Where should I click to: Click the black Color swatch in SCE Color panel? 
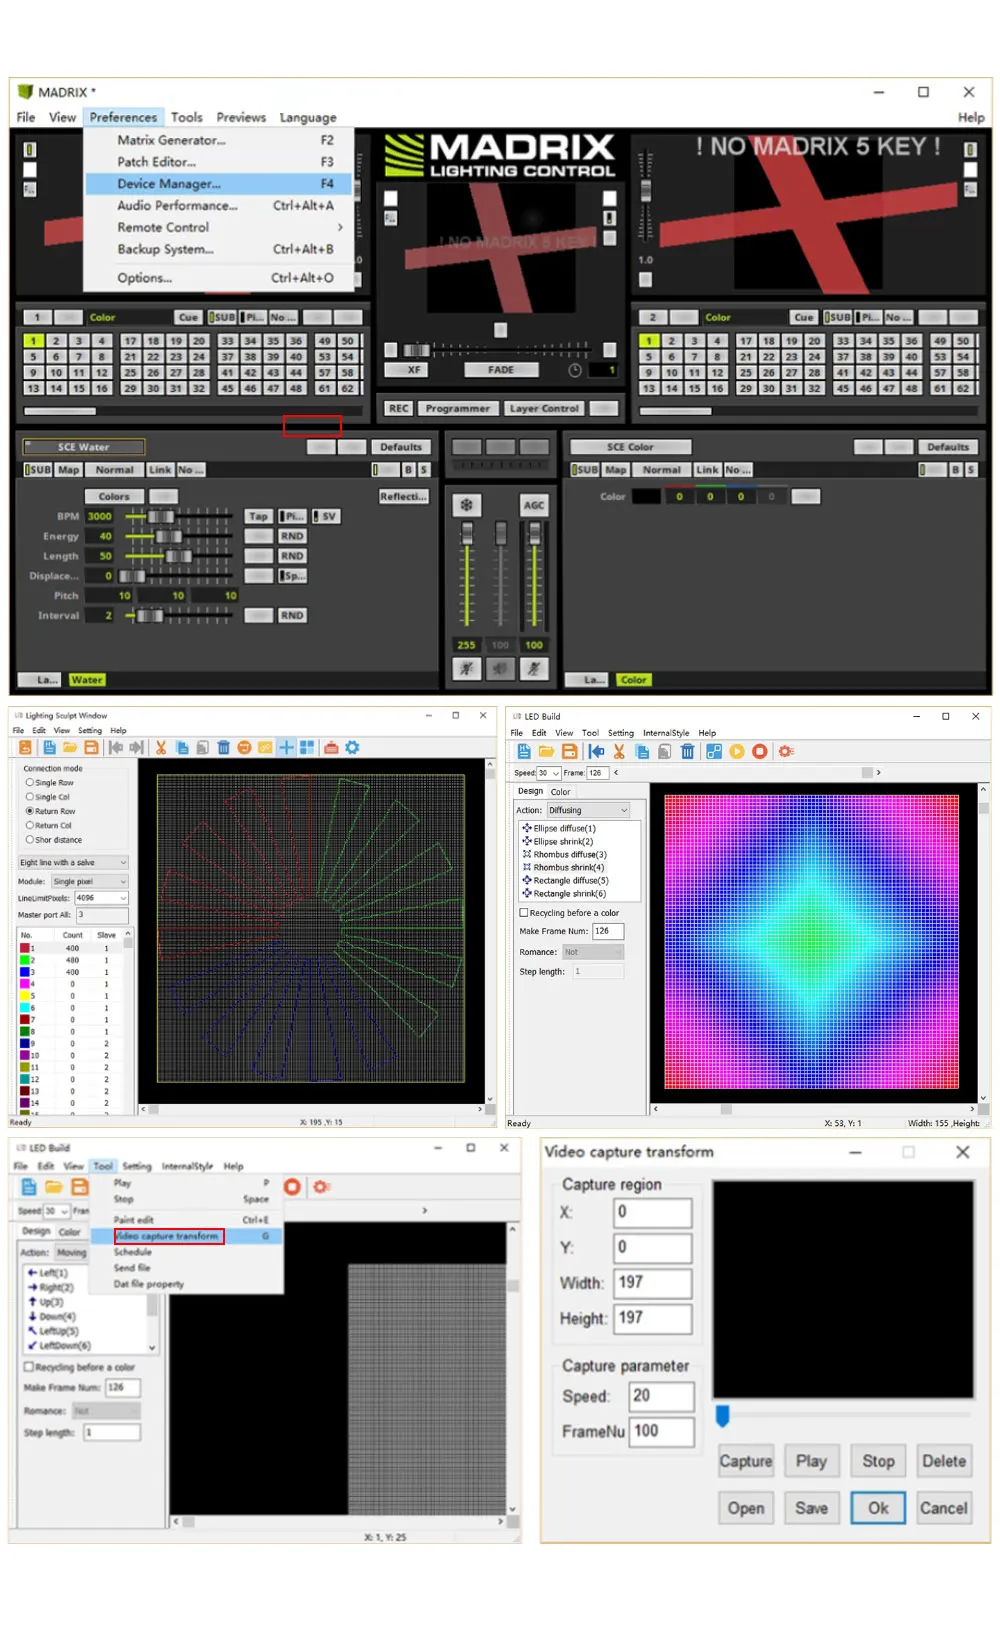coord(647,496)
